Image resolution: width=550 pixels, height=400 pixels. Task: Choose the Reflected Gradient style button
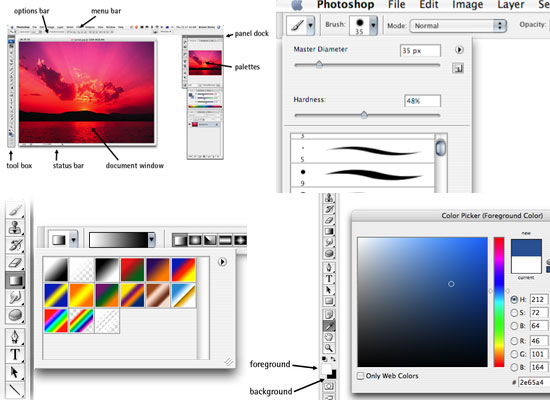pyautogui.click(x=225, y=240)
